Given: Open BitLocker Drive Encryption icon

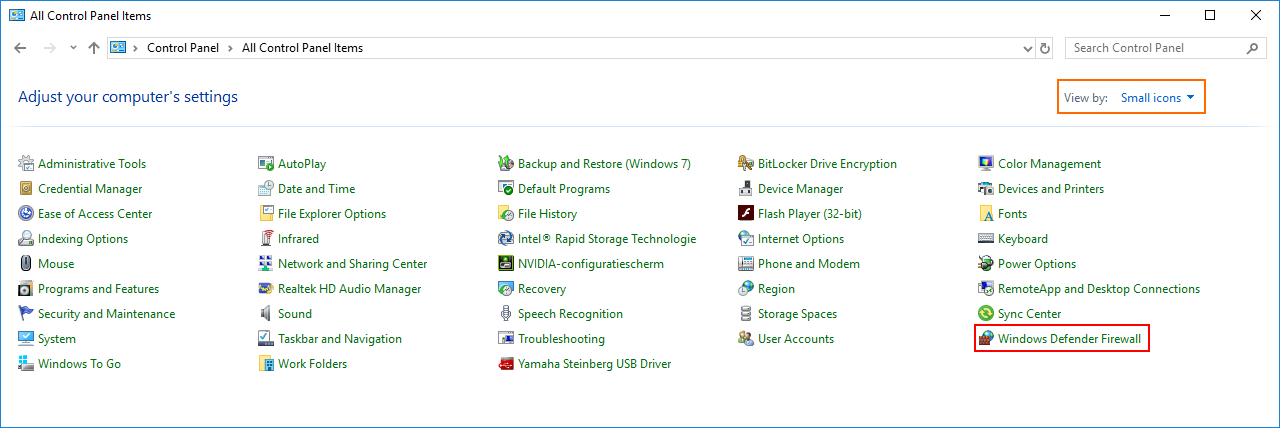Looking at the screenshot, I should [746, 164].
